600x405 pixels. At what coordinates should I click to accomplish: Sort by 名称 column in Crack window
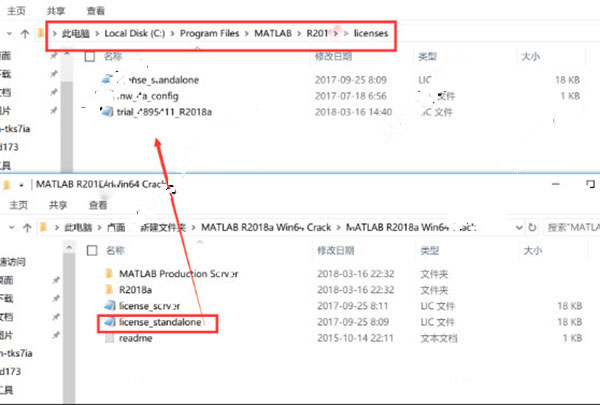[115, 250]
